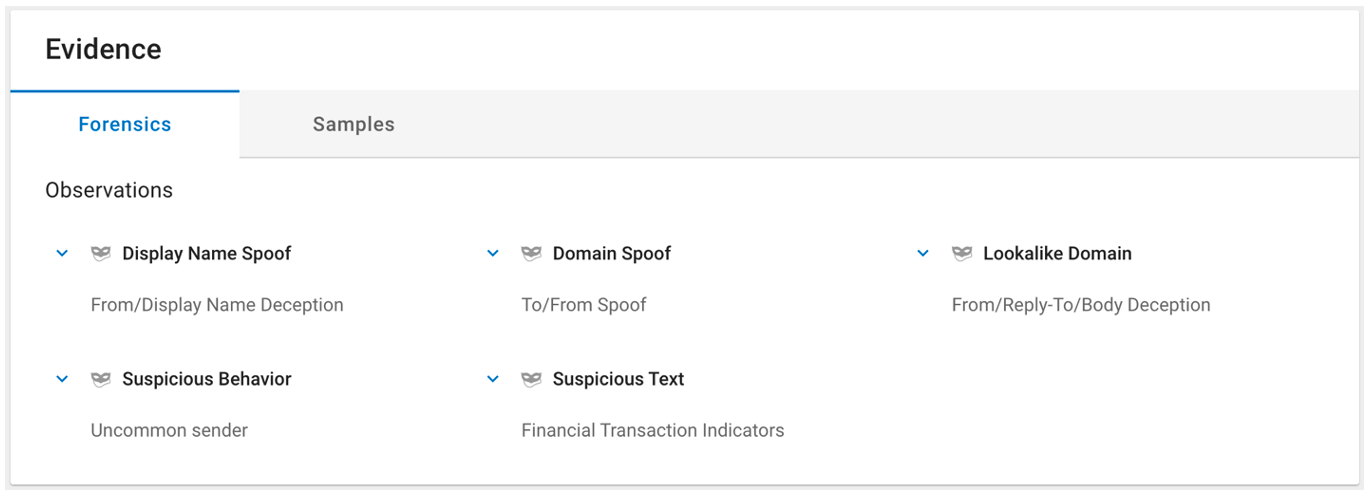
Task: Click the mask icon beside Suspicious Text
Action: (x=532, y=380)
